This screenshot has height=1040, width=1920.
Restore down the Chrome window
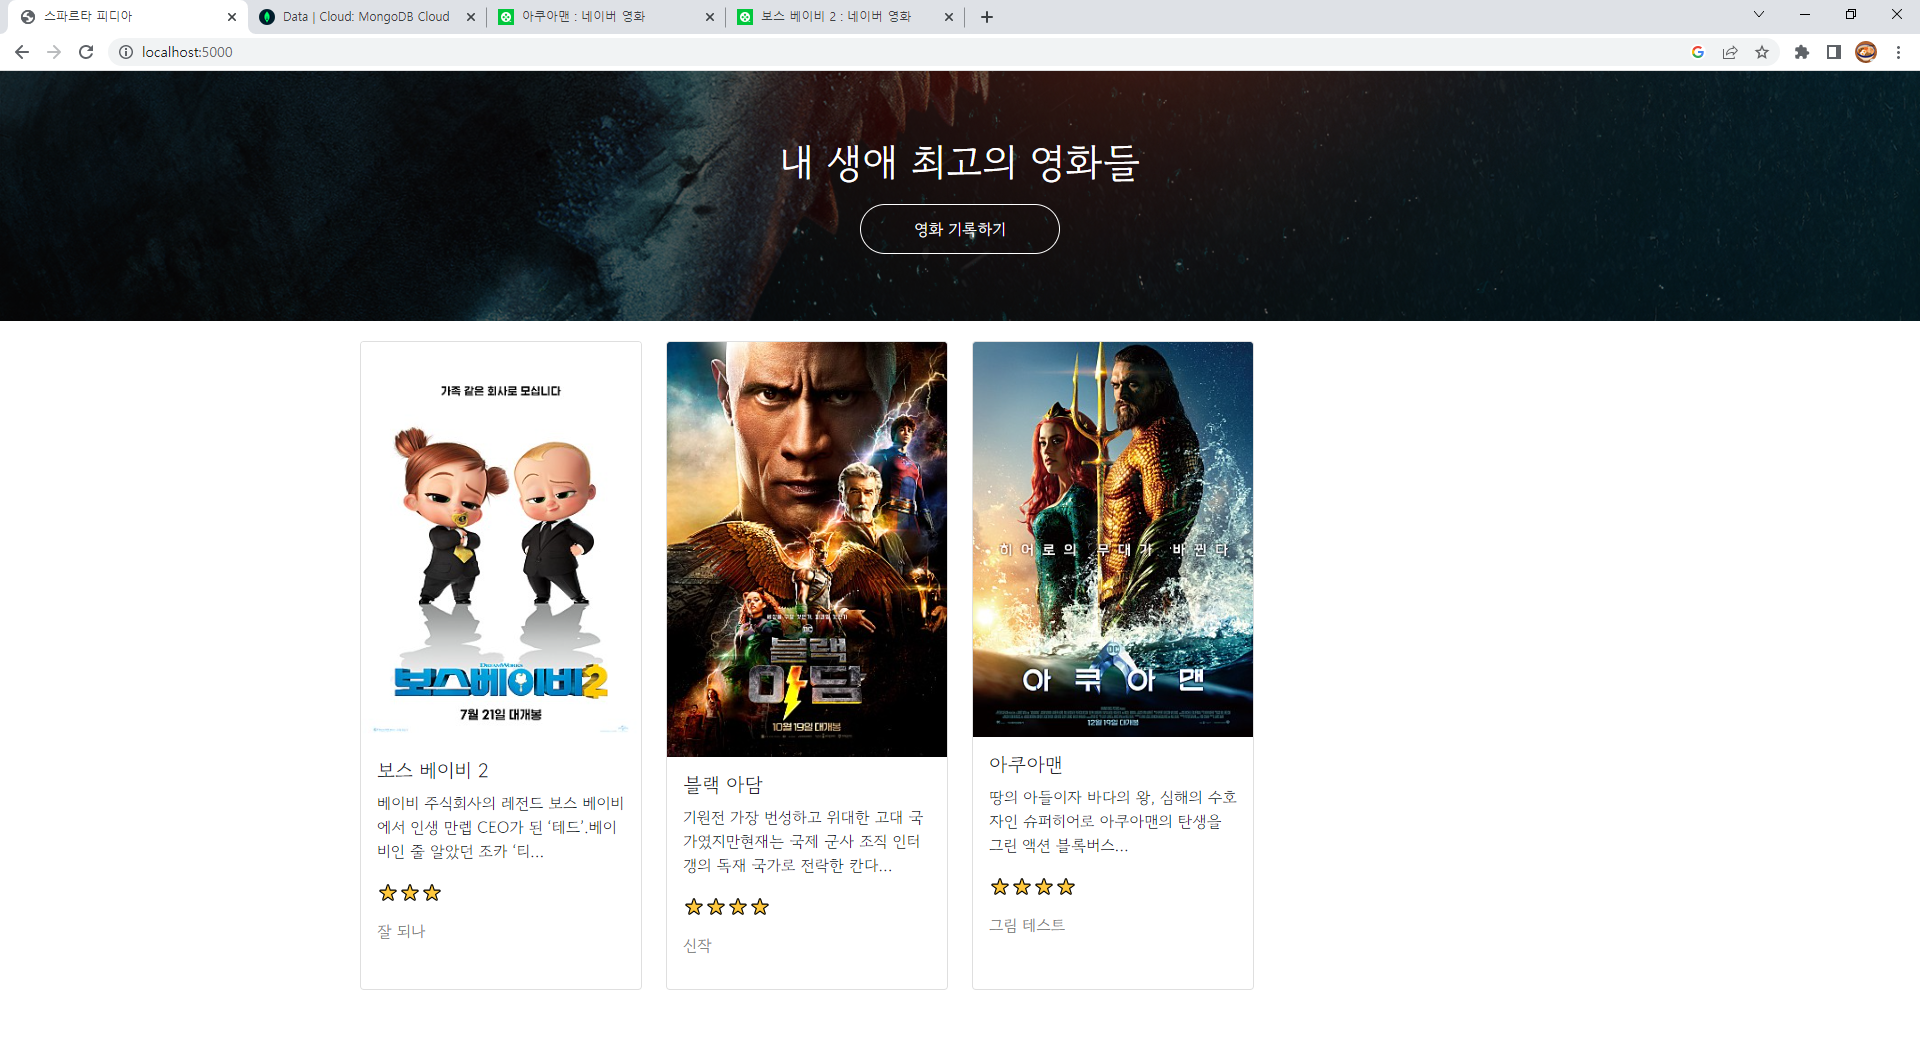(x=1851, y=14)
